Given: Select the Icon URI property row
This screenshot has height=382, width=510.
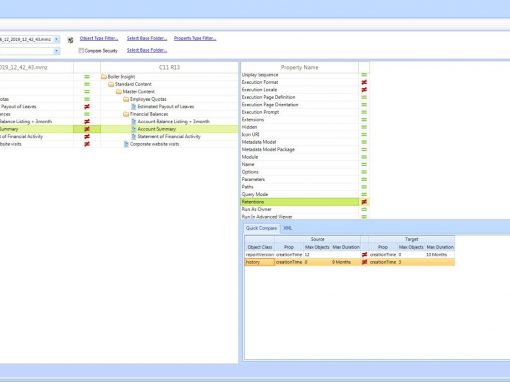Looking at the screenshot, I should tap(299, 135).
